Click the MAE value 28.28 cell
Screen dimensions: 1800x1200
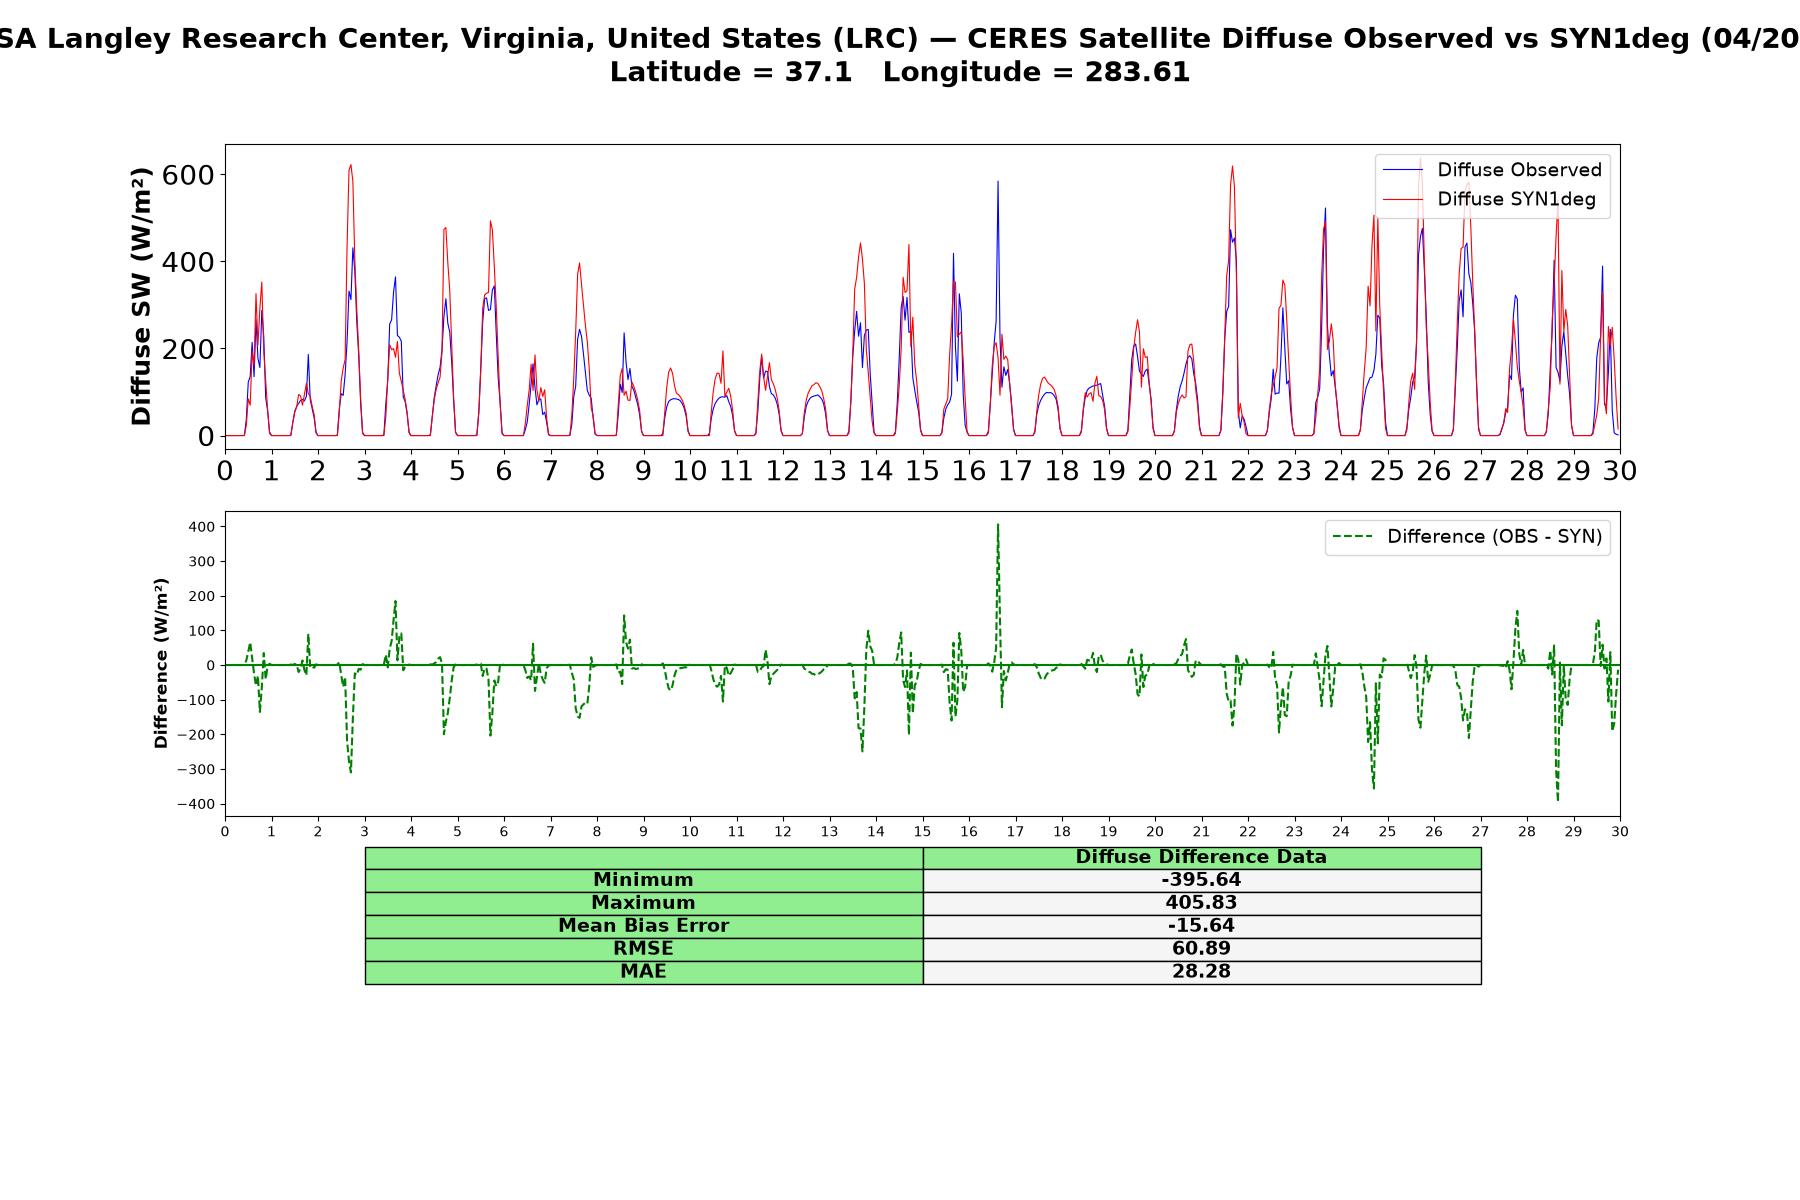point(1201,972)
